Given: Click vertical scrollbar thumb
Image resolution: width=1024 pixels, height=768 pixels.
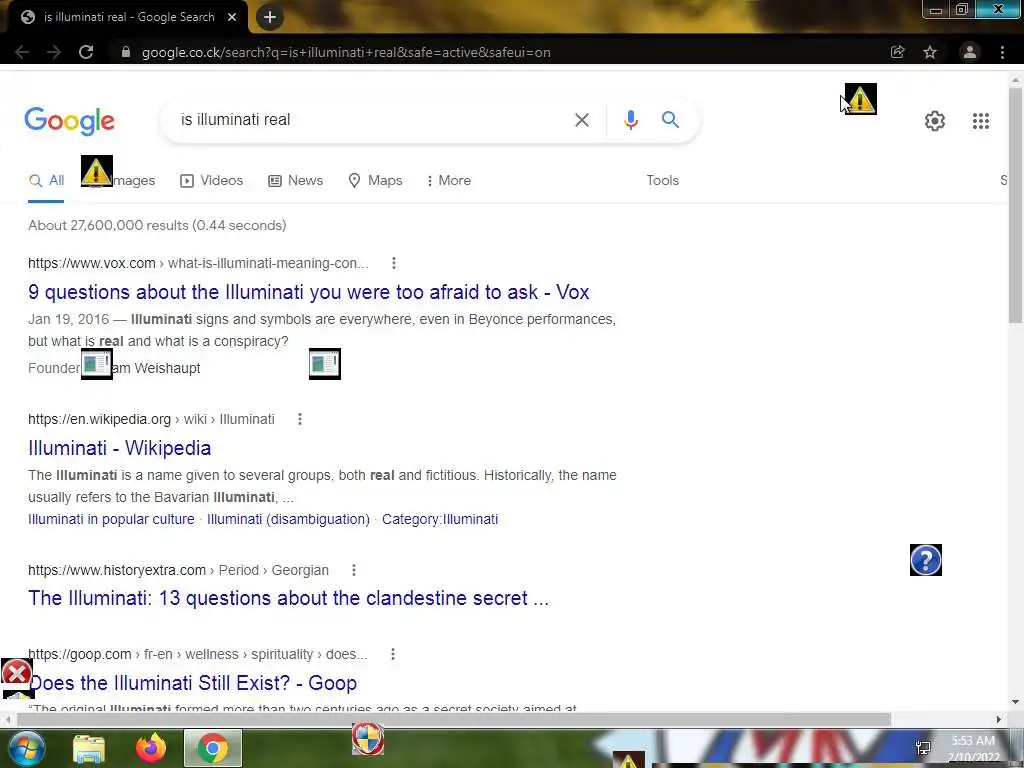Looking at the screenshot, I should pos(1015,205).
